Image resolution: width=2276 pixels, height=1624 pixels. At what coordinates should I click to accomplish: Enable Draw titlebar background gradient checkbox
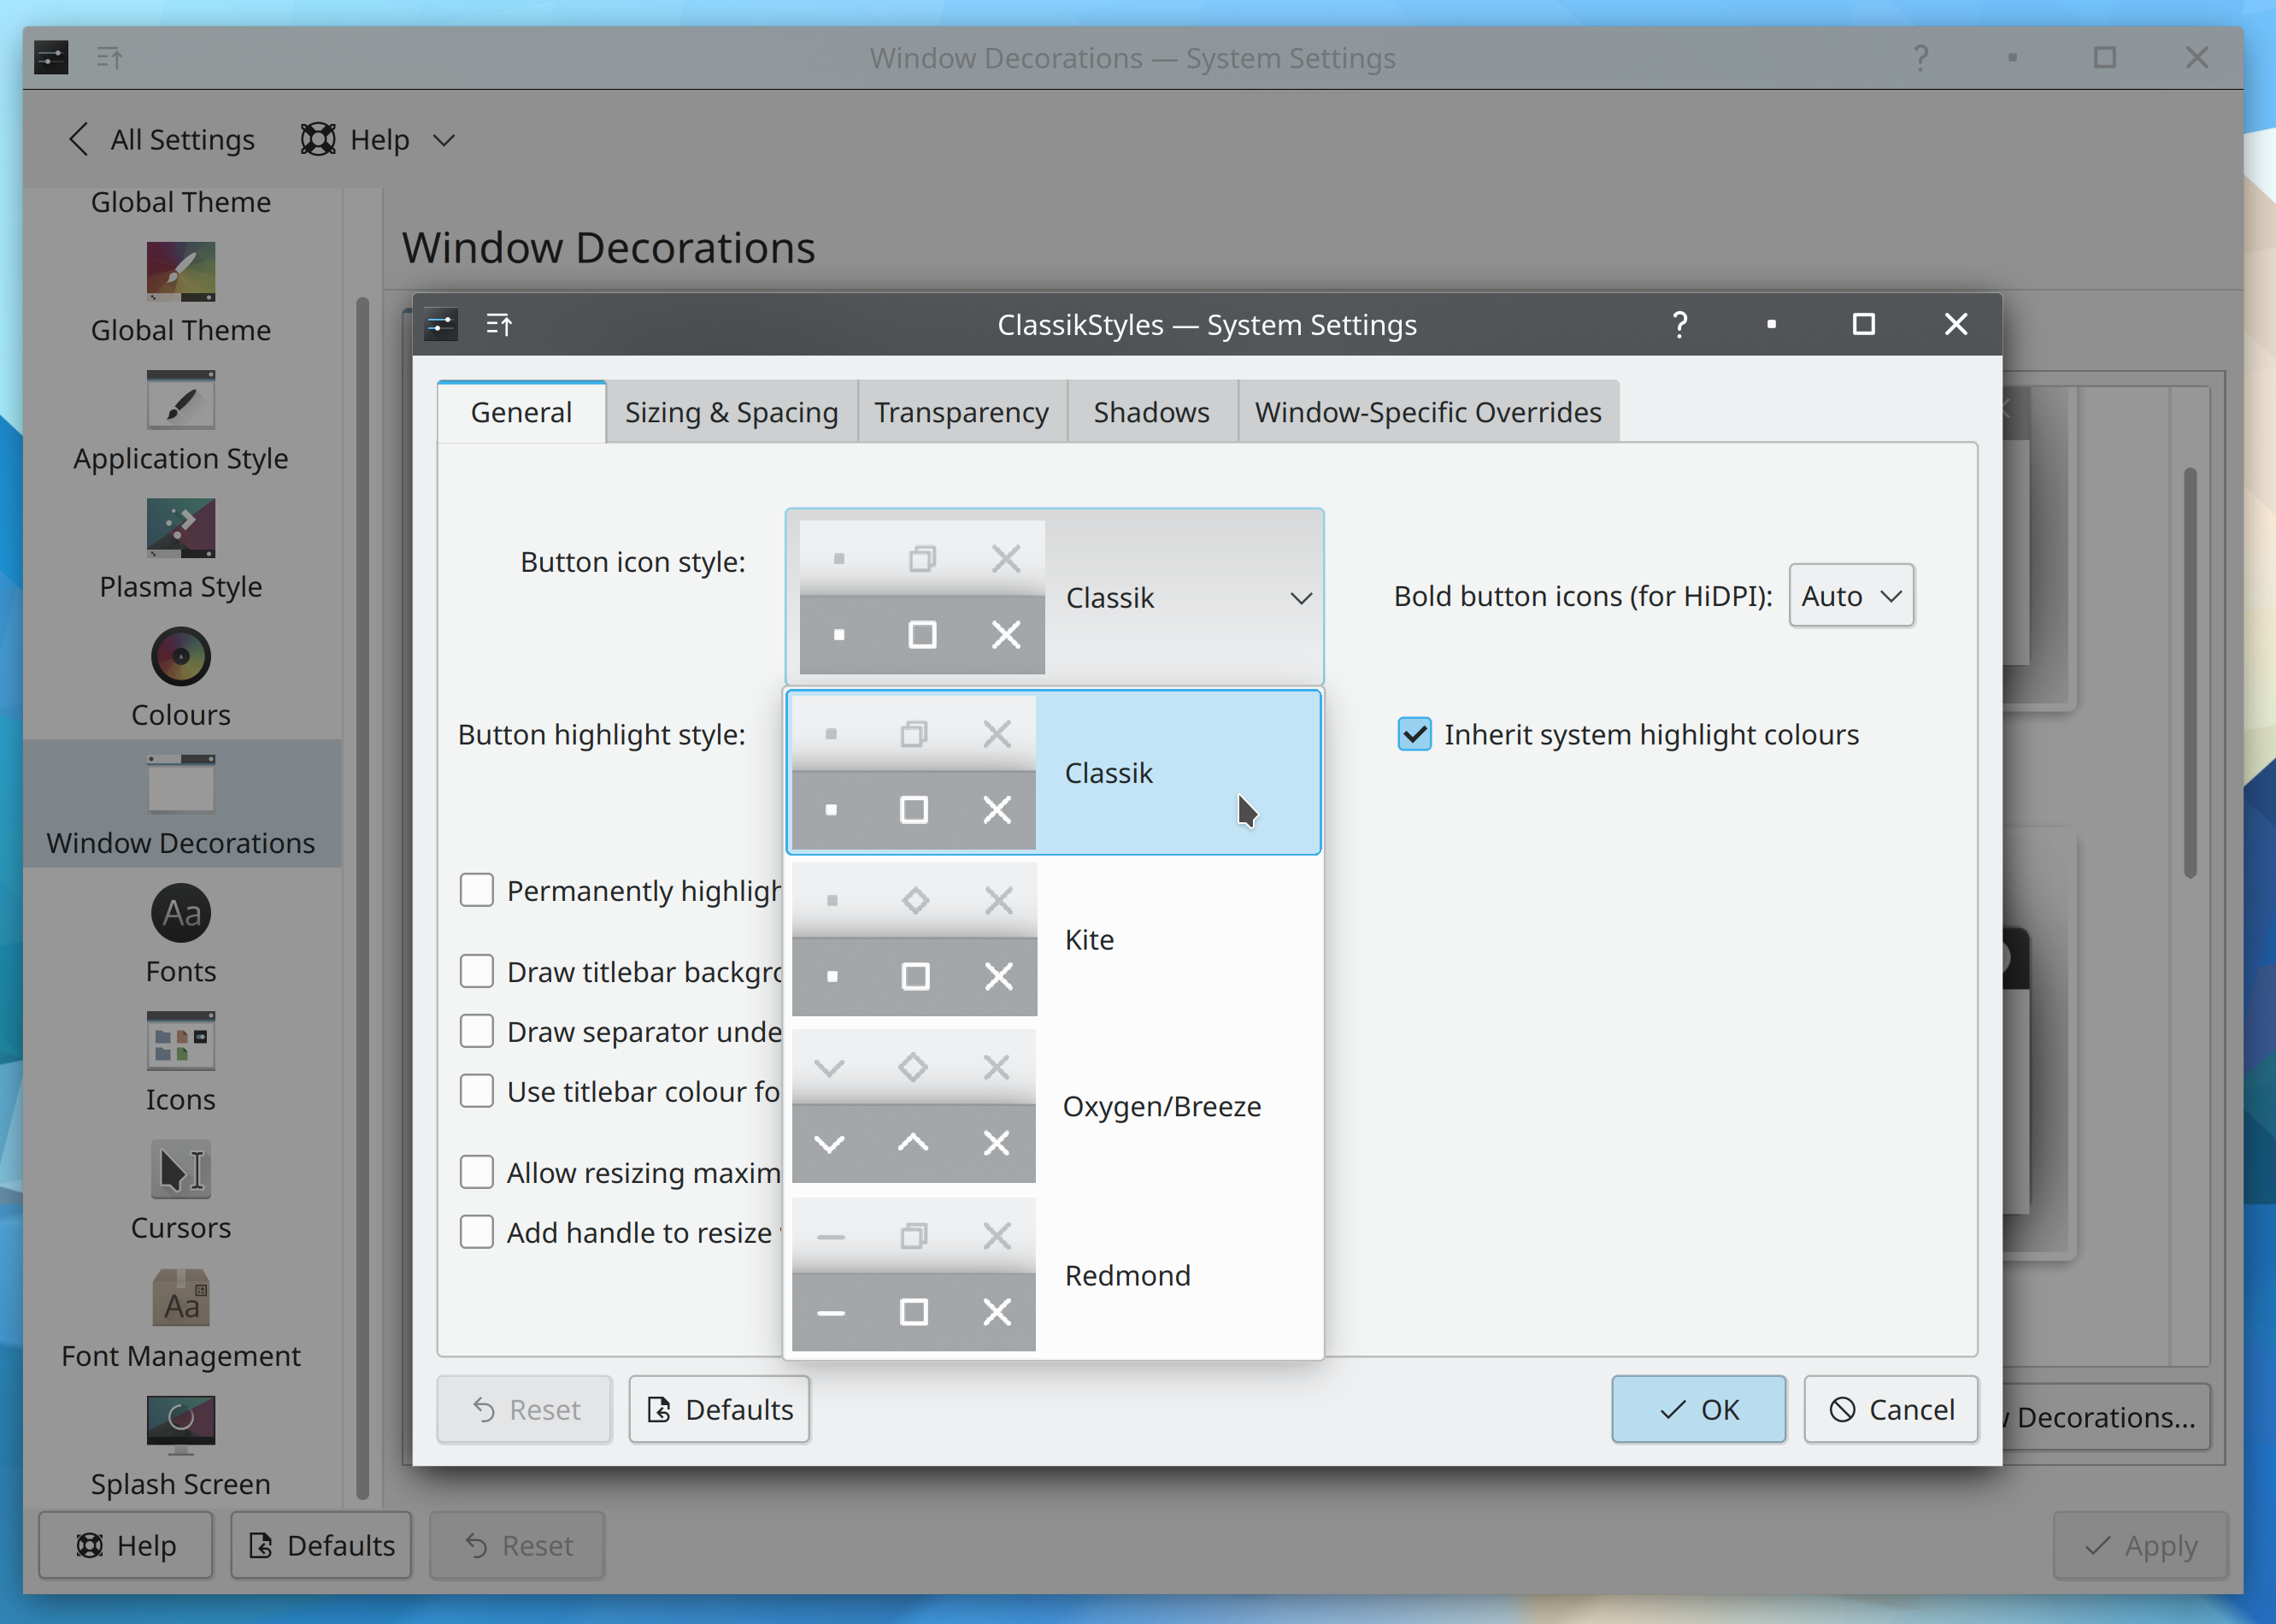(478, 970)
